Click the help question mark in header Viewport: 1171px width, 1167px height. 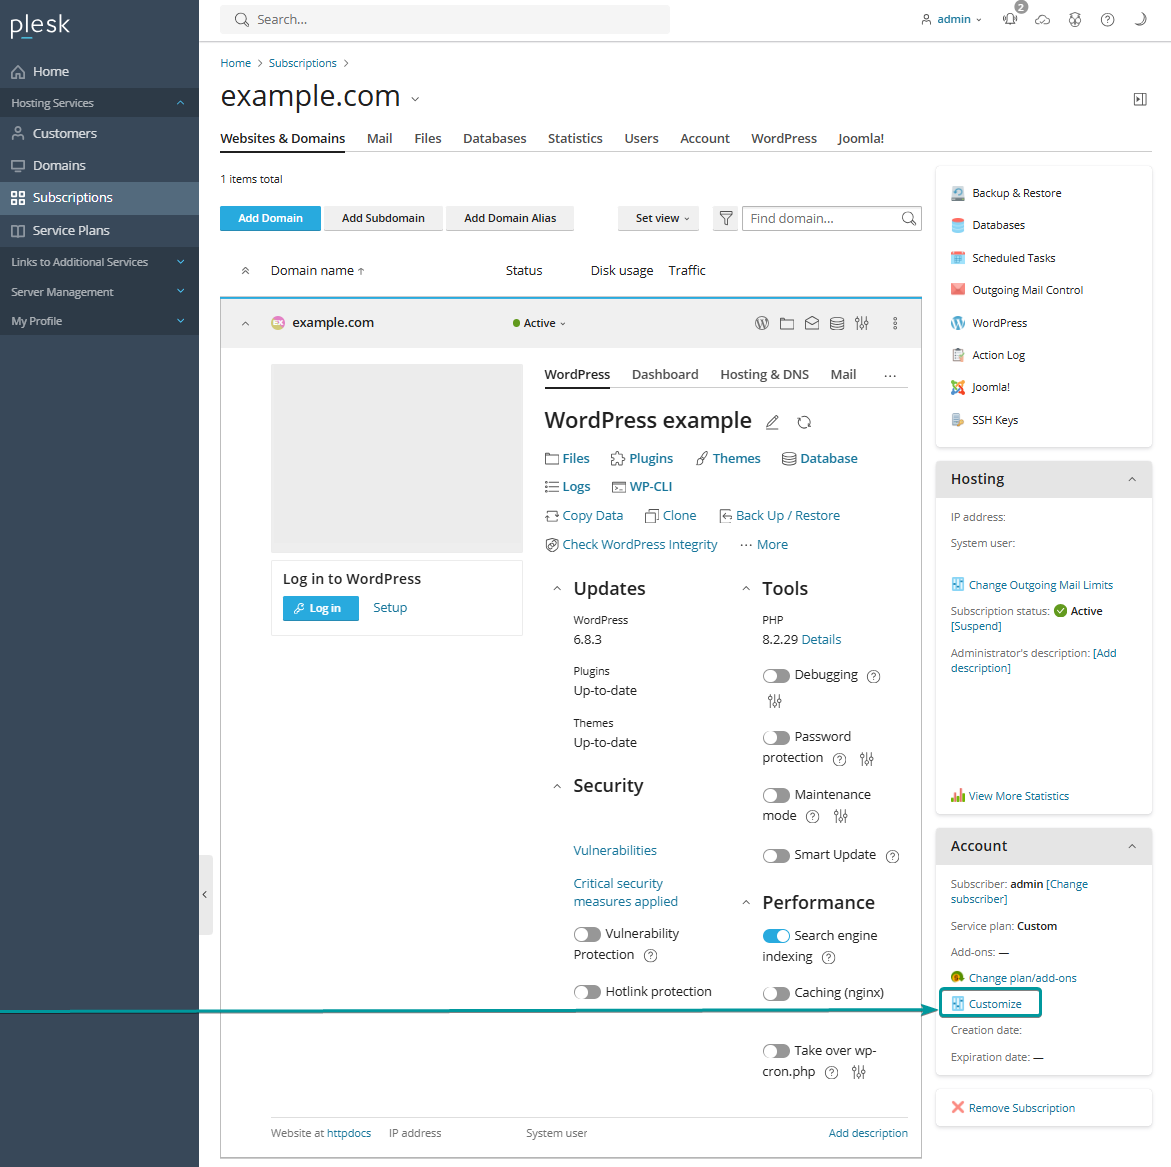pyautogui.click(x=1107, y=19)
